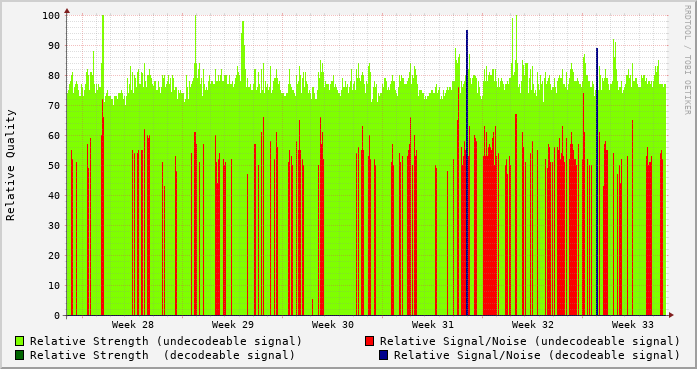
Task: Select the Week 30 axis label
Action: [x=332, y=325]
